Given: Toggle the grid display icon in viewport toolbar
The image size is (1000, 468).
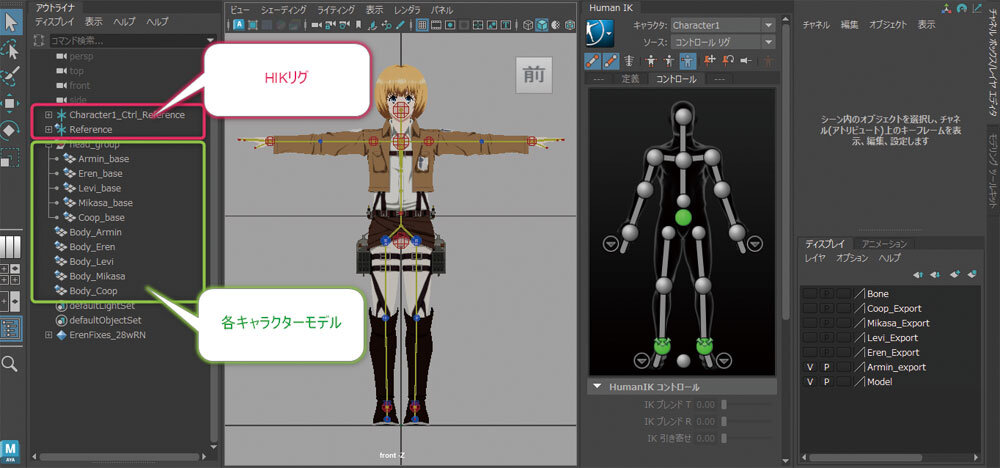Looking at the screenshot, I should point(422,26).
